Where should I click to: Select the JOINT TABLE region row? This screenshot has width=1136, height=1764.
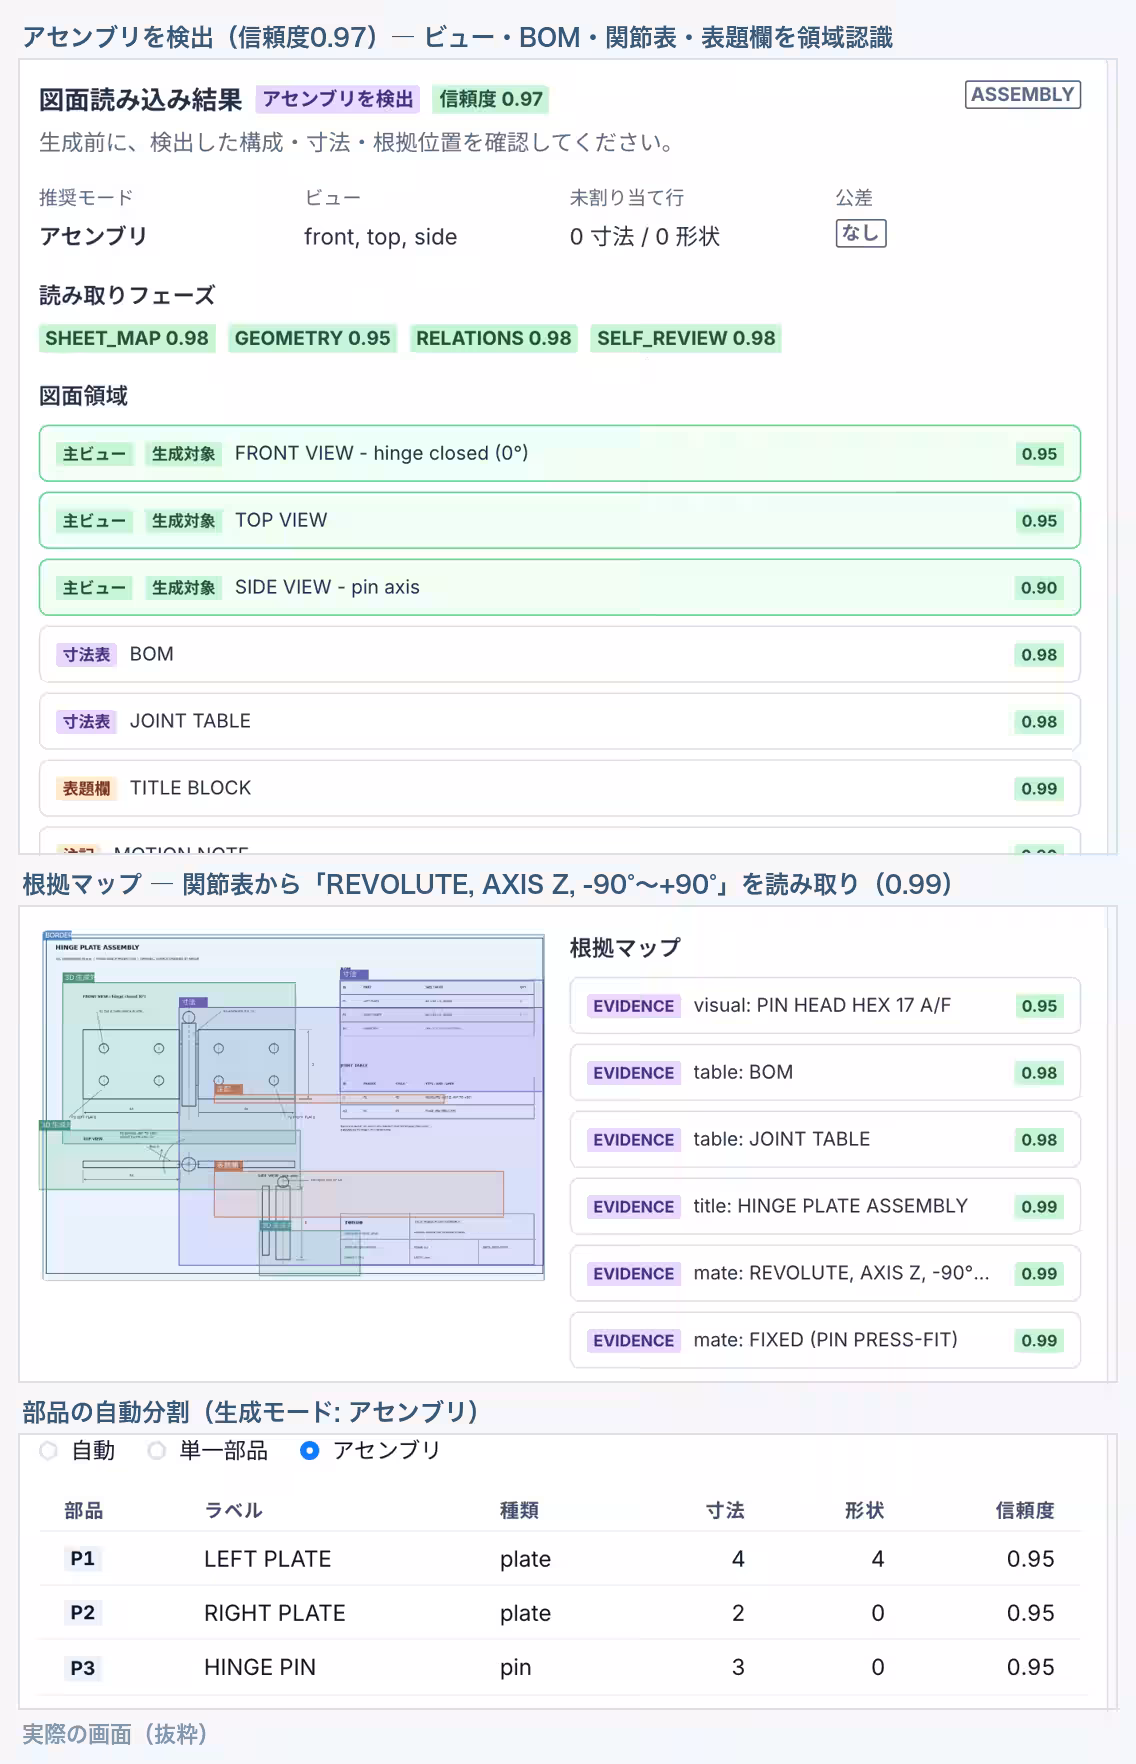[x=560, y=722]
